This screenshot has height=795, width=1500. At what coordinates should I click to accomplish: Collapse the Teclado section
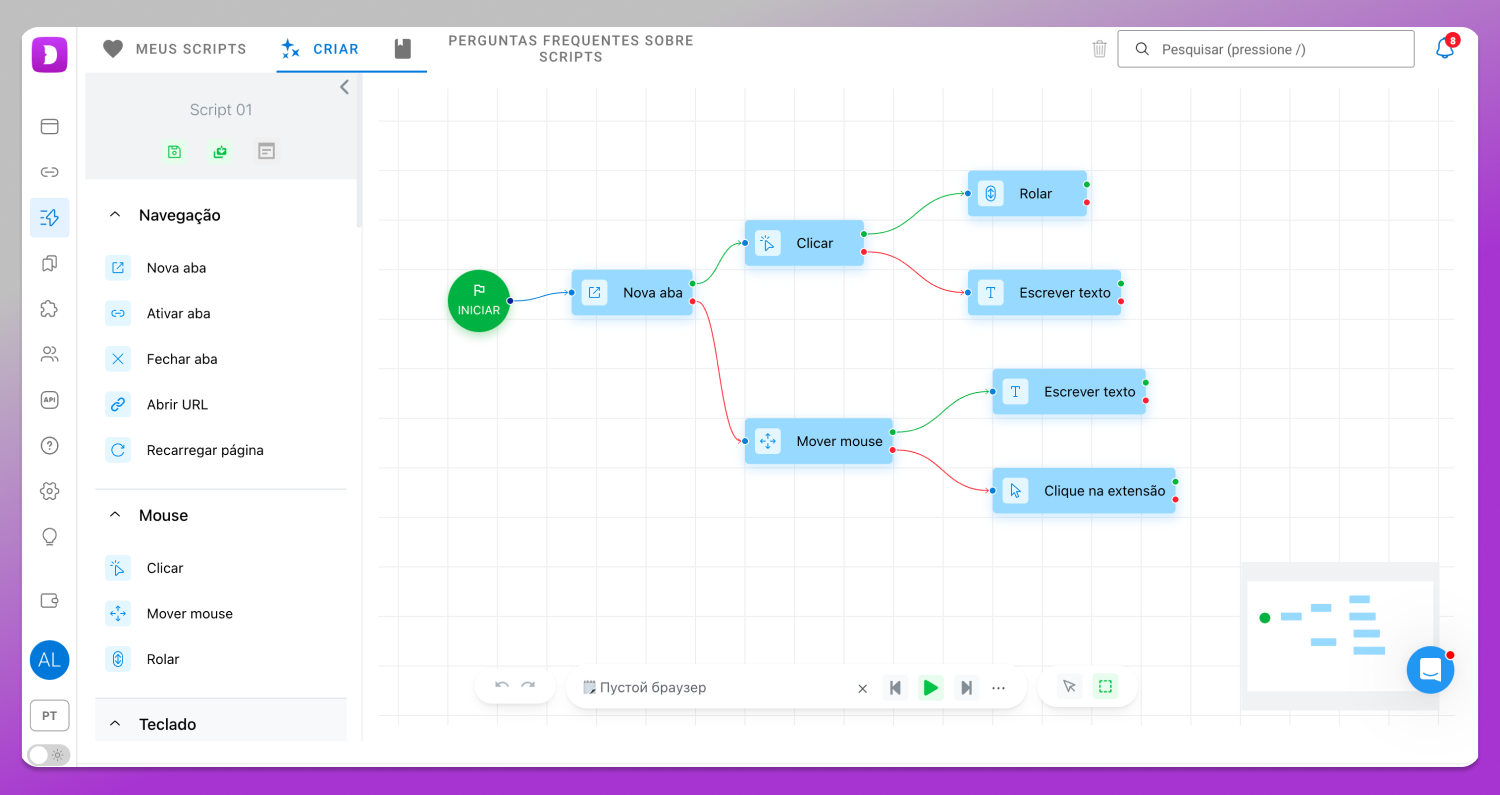tap(115, 723)
